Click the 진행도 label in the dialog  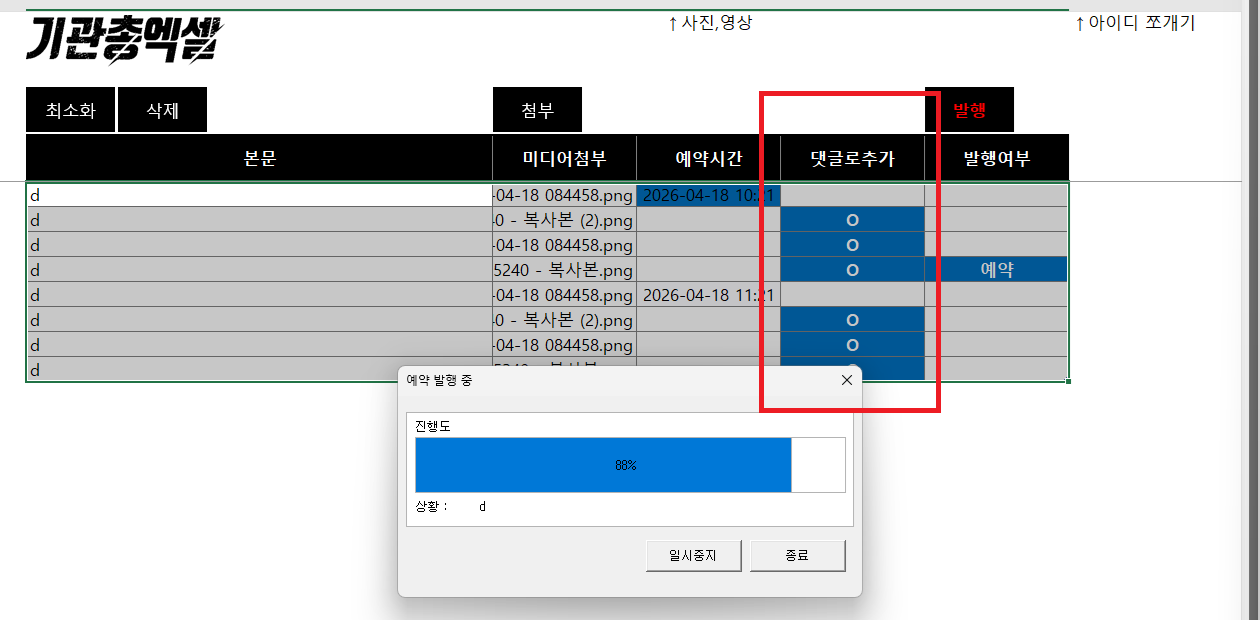click(433, 426)
